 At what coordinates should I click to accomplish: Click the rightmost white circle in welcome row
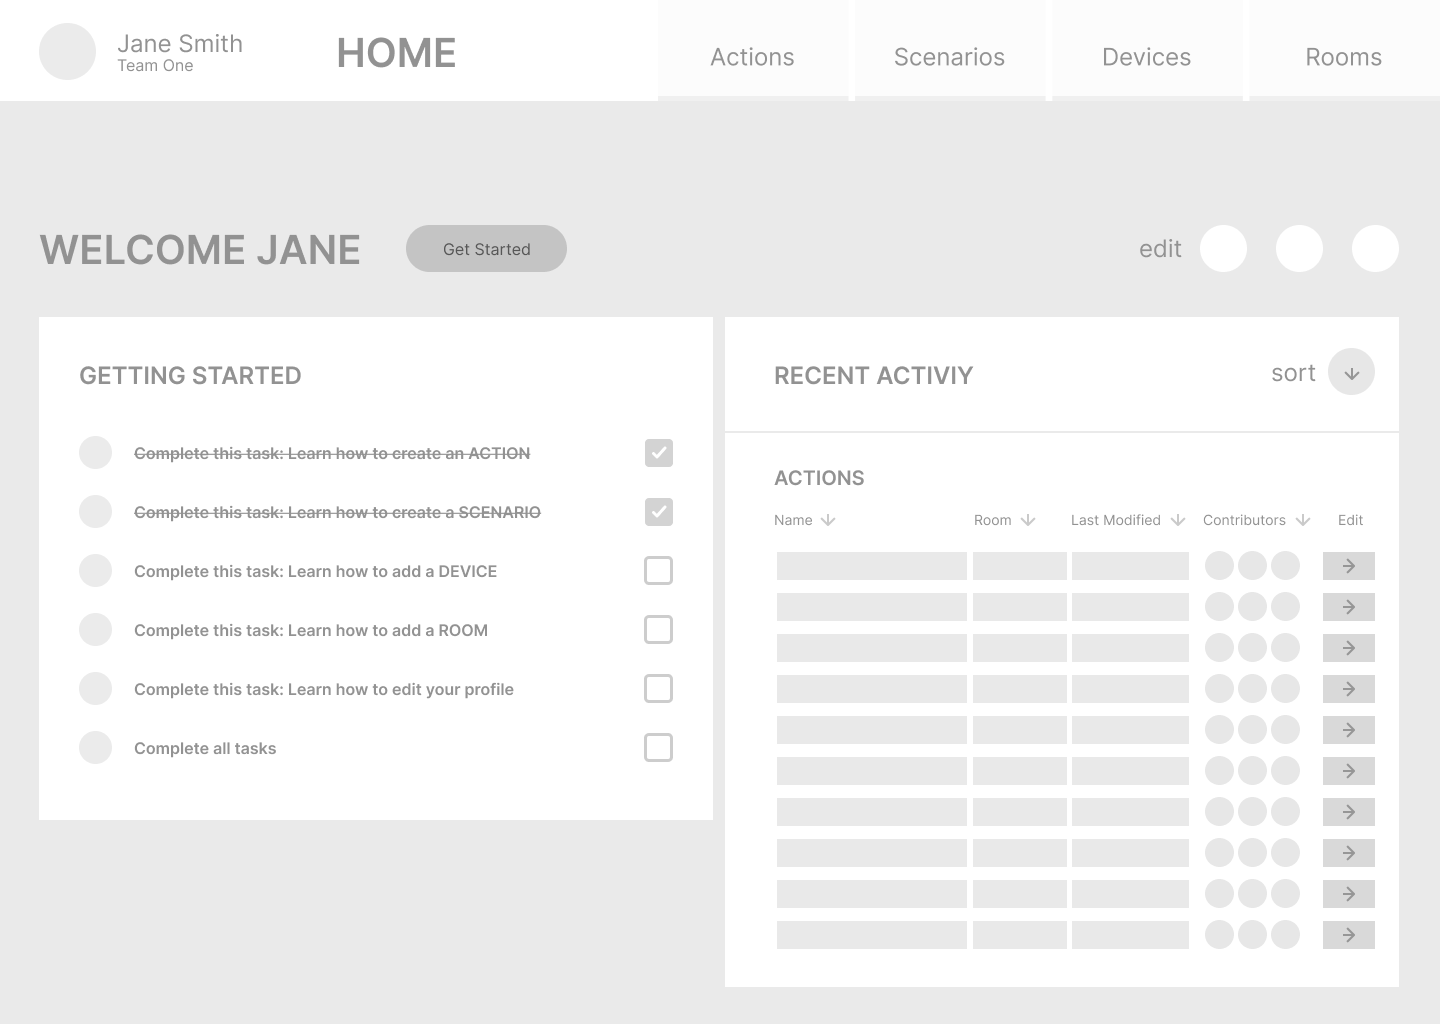[1375, 249]
